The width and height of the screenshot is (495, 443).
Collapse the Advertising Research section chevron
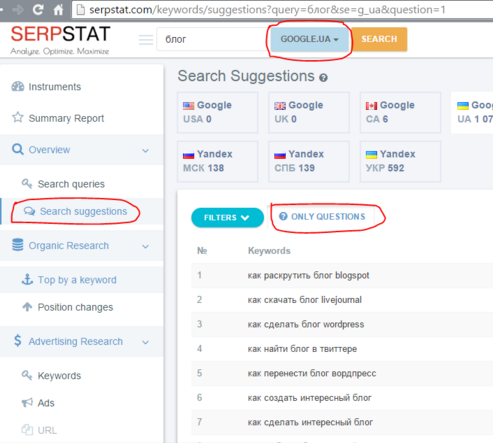tap(145, 342)
